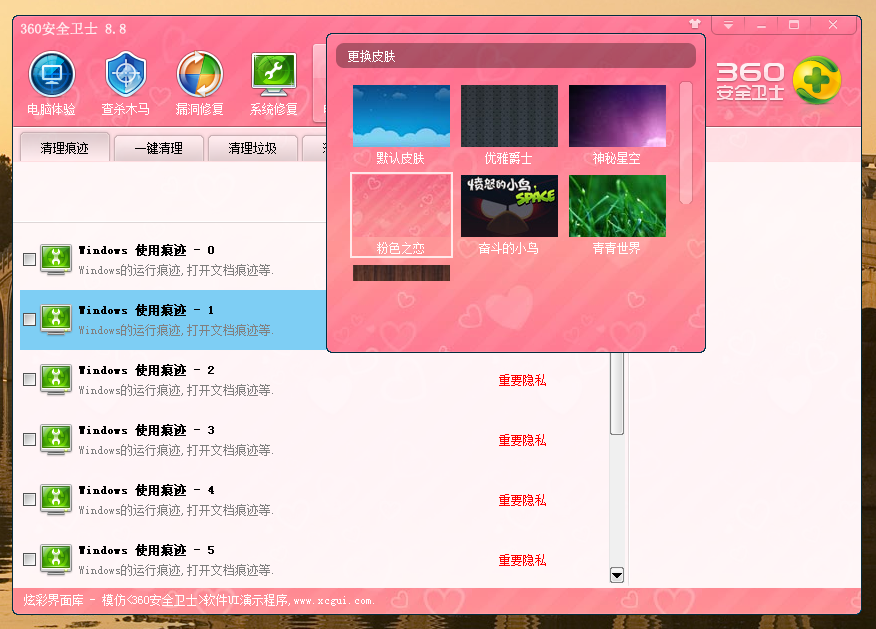Minimize the 360安全卫士 window
876x629 pixels.
(761, 25)
